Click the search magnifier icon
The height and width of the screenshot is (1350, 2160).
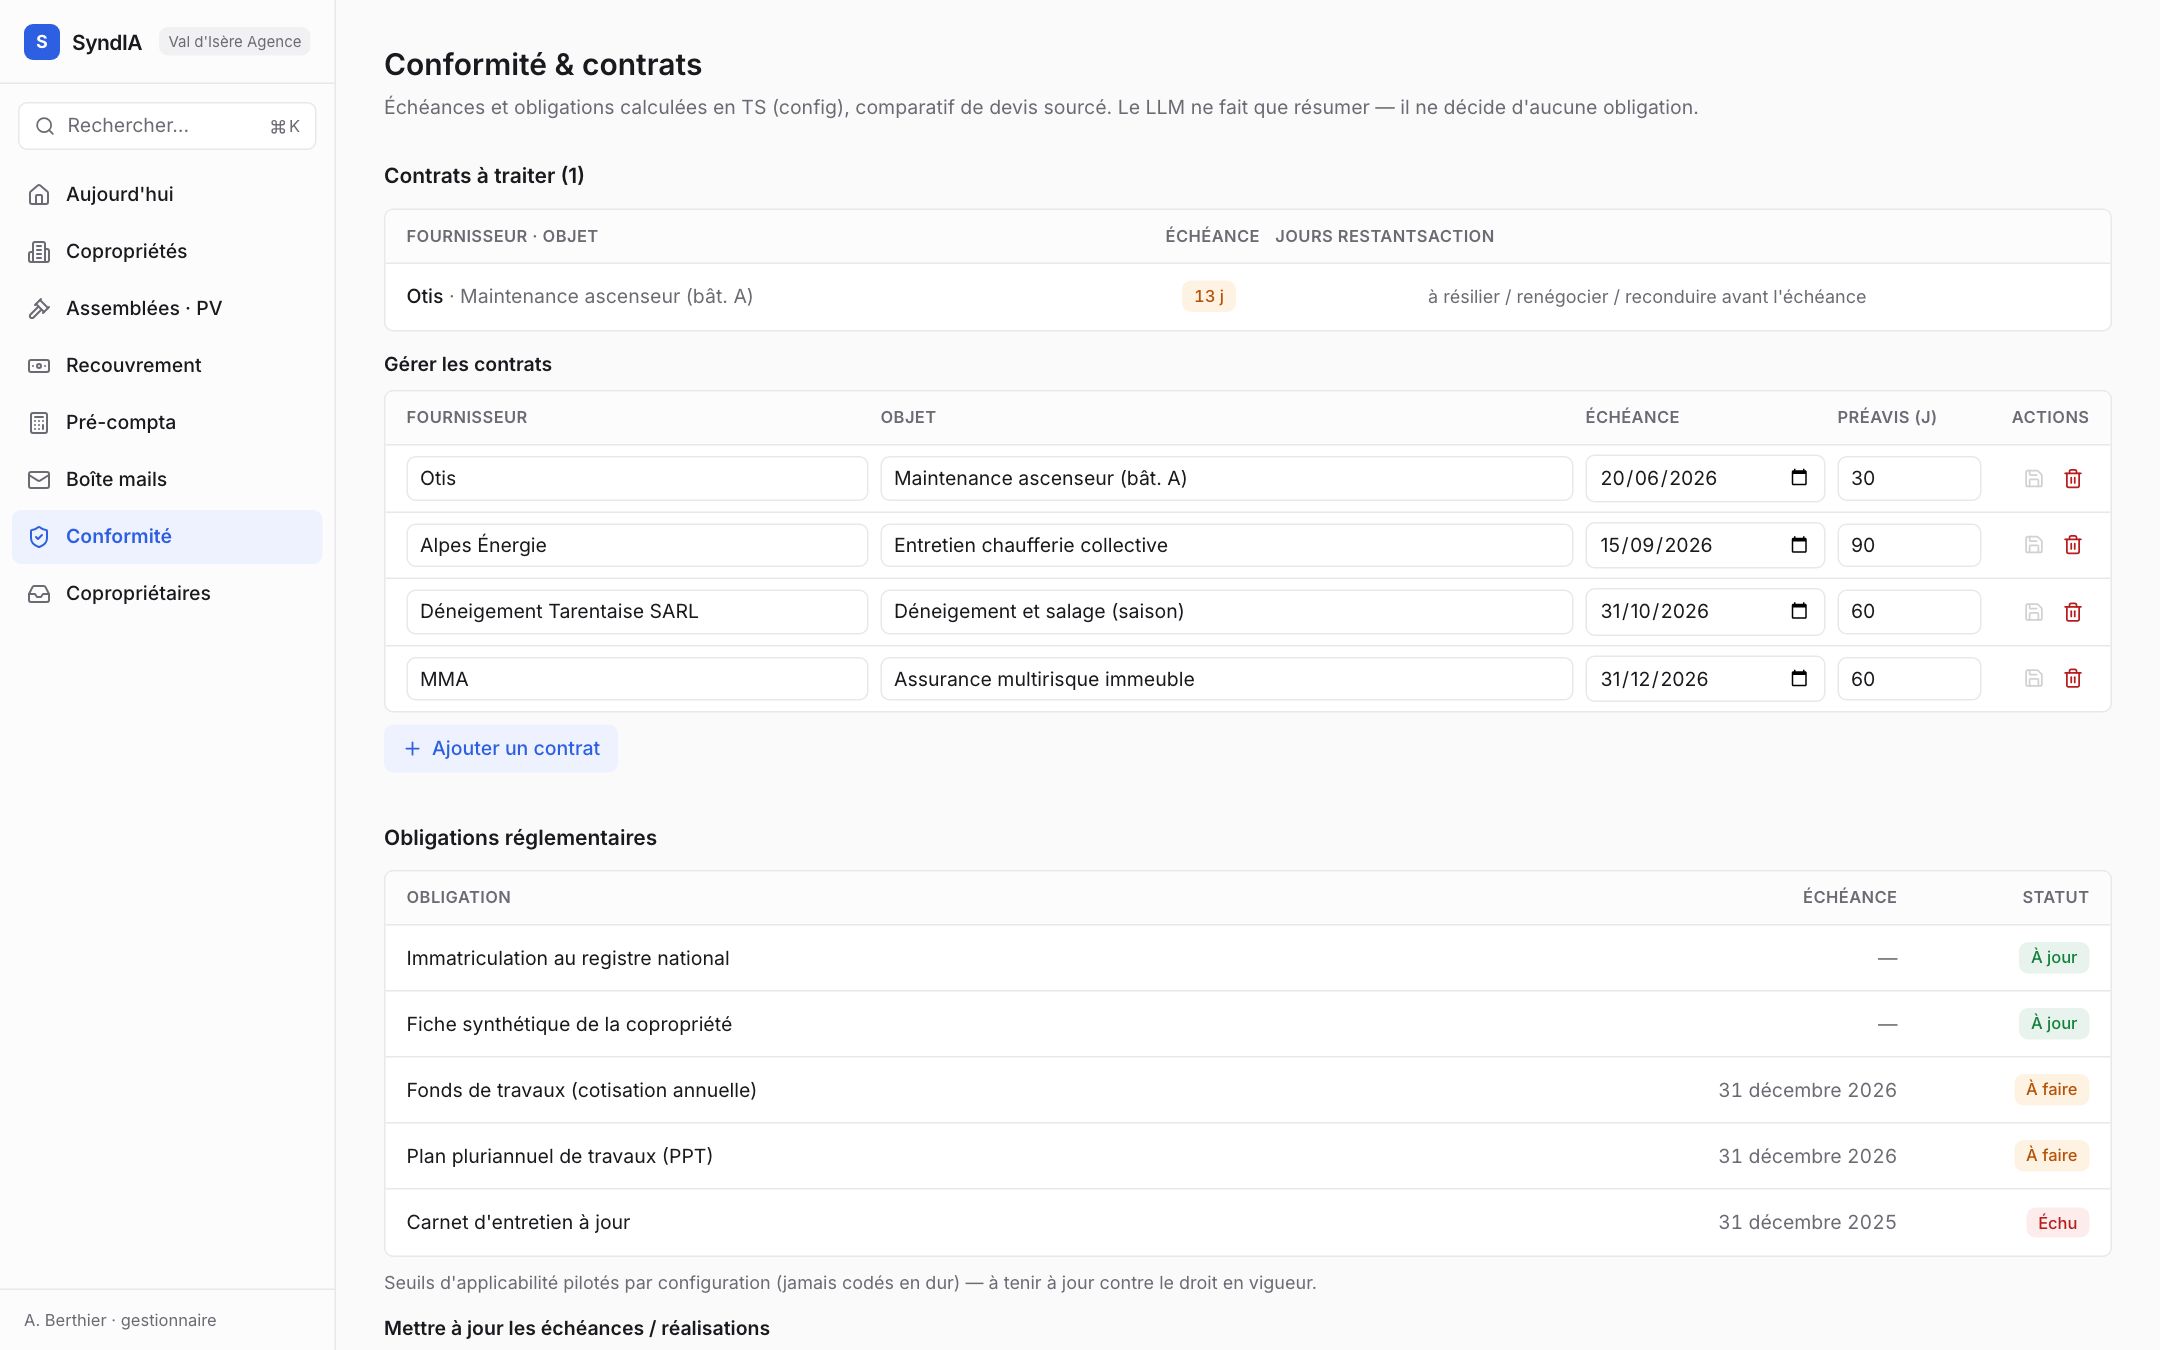coord(44,126)
